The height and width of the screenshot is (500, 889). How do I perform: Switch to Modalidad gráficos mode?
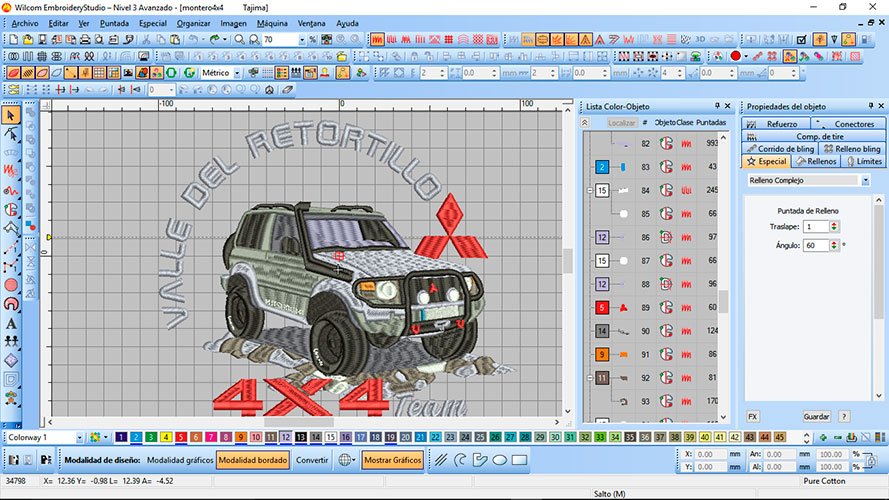[179, 460]
